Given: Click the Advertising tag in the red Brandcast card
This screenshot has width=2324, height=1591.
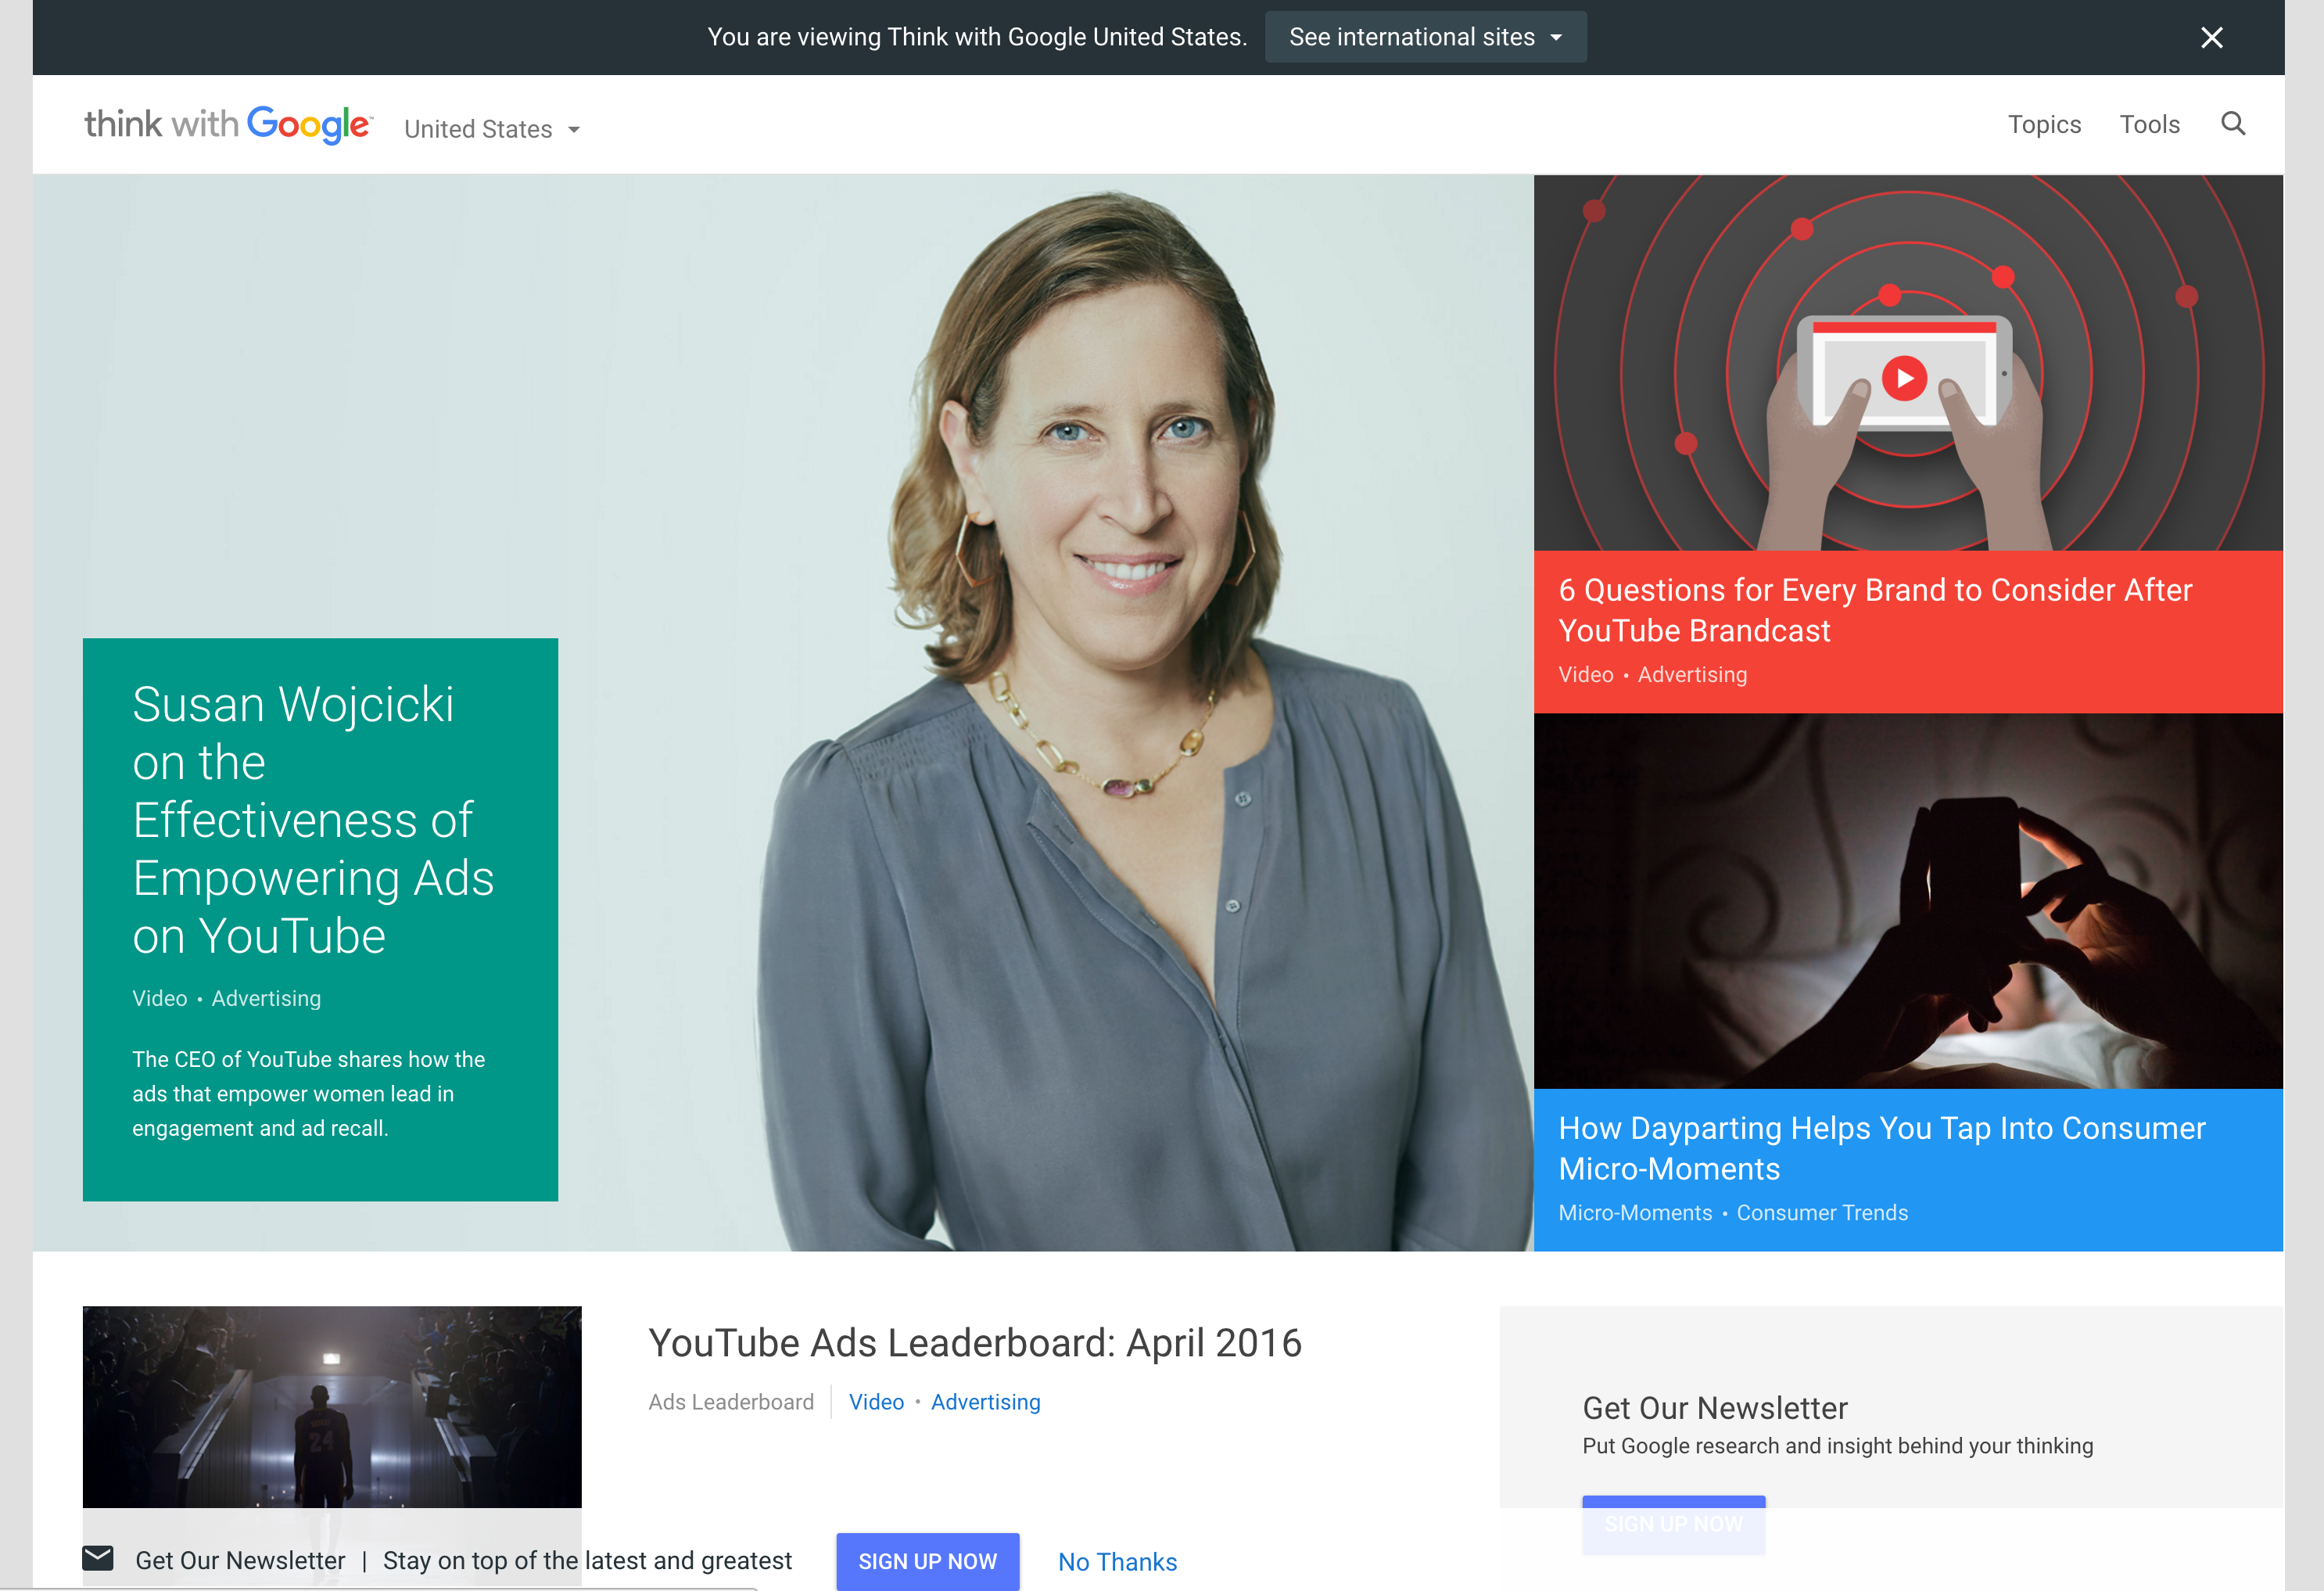Looking at the screenshot, I should pyautogui.click(x=1692, y=675).
